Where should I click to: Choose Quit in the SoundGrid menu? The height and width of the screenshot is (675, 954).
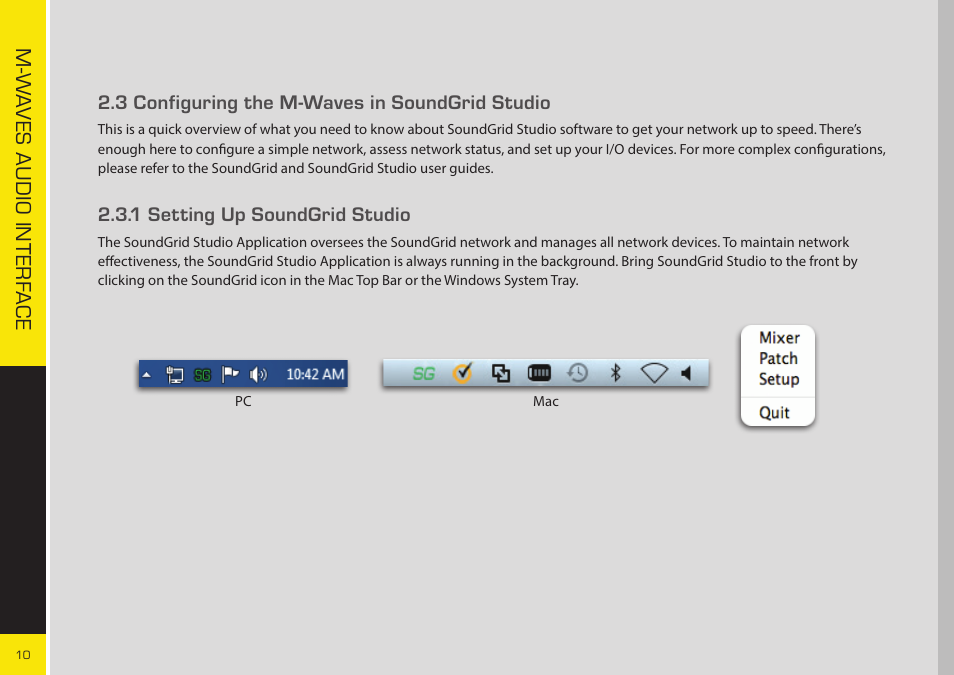774,413
